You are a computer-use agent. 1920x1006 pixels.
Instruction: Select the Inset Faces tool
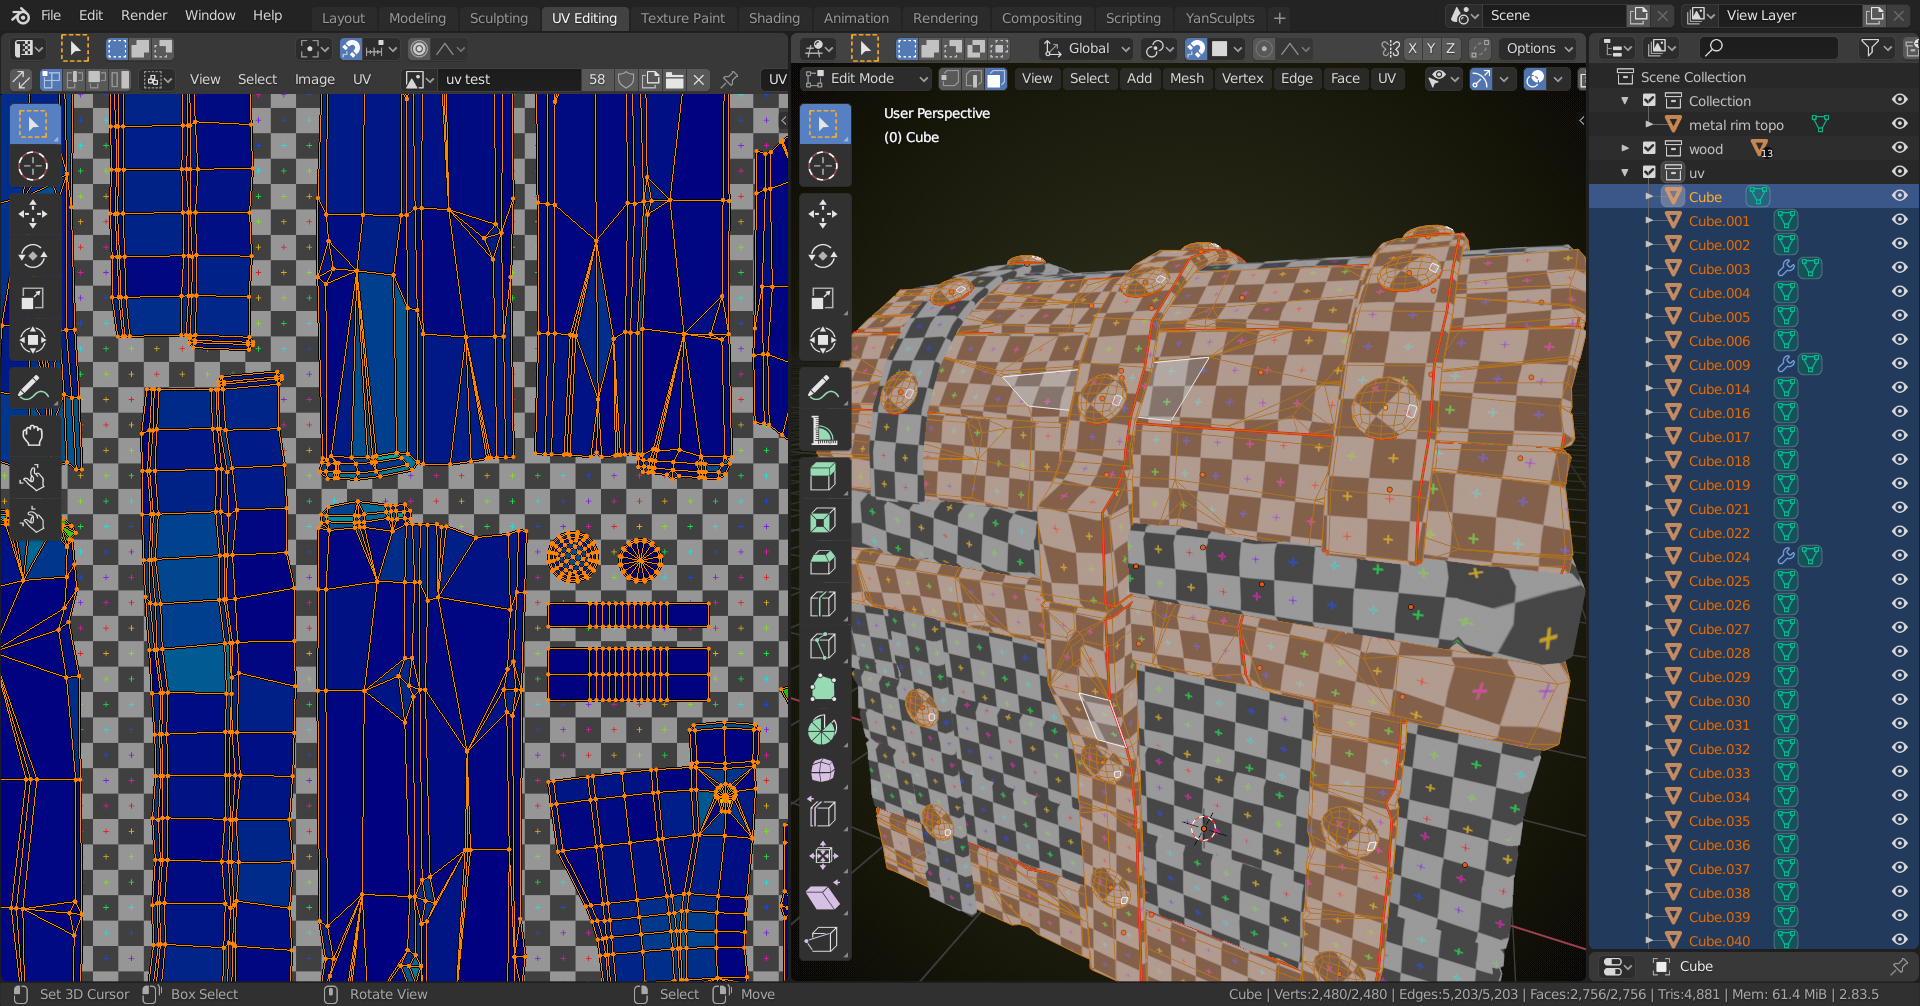tap(823, 520)
